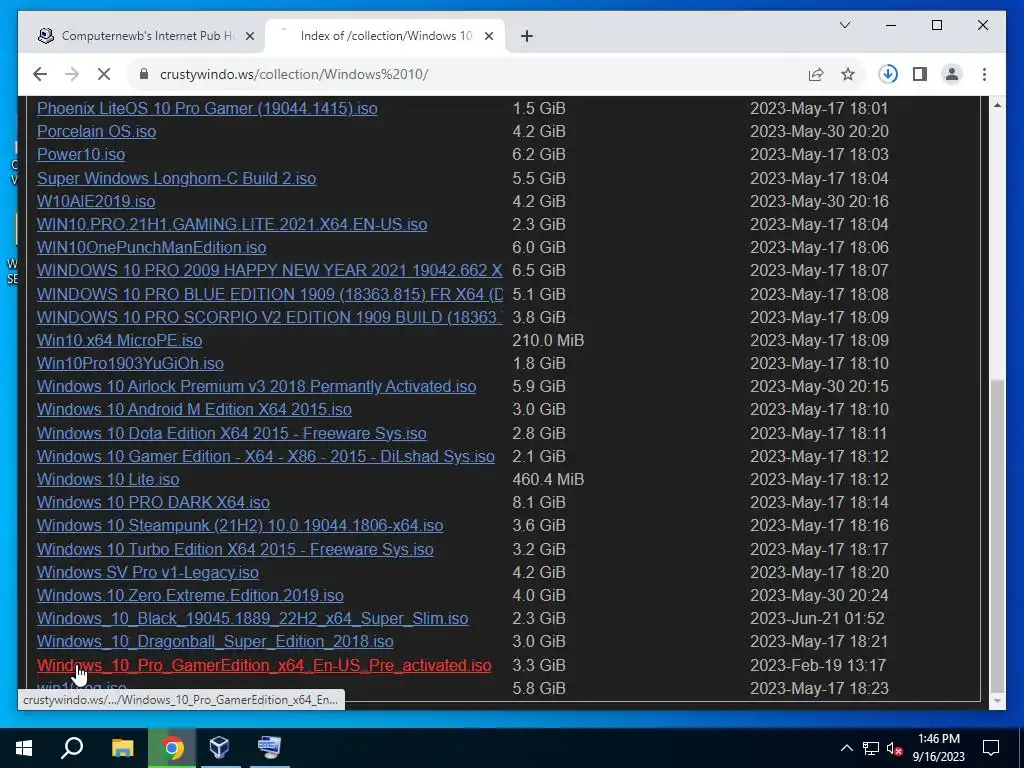Download Win10.x64.MicroPE.iso
The image size is (1024, 768).
pos(120,340)
